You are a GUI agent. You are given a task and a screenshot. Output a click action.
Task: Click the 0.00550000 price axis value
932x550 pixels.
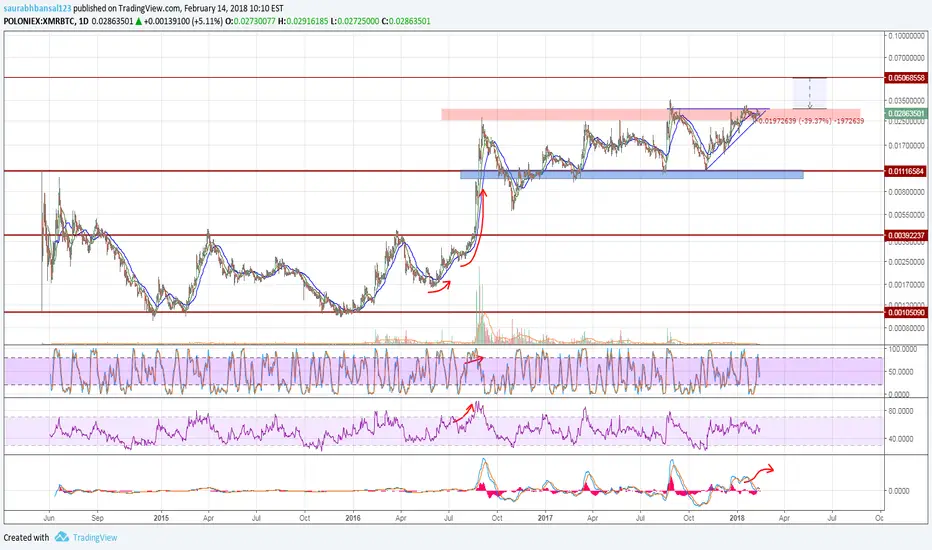click(x=907, y=215)
